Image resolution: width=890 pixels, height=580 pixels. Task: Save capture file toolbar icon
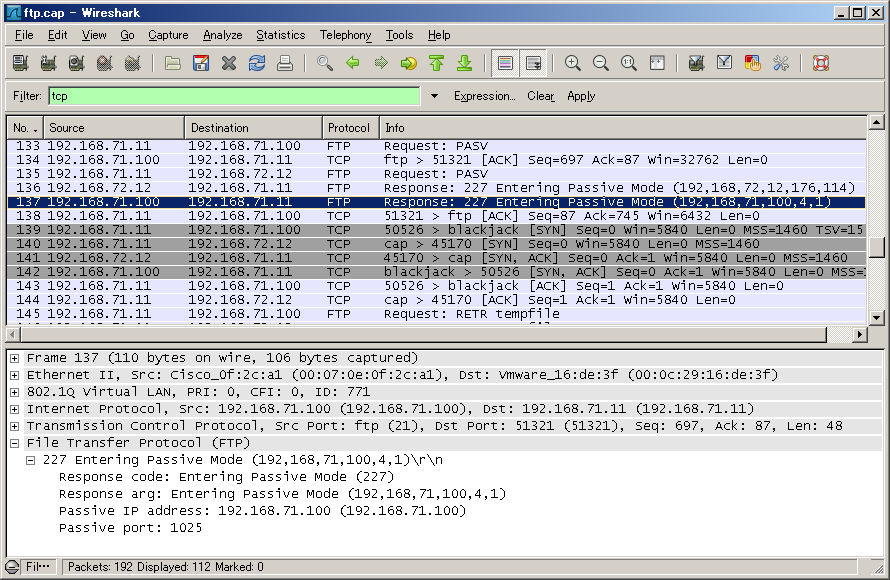click(x=201, y=63)
